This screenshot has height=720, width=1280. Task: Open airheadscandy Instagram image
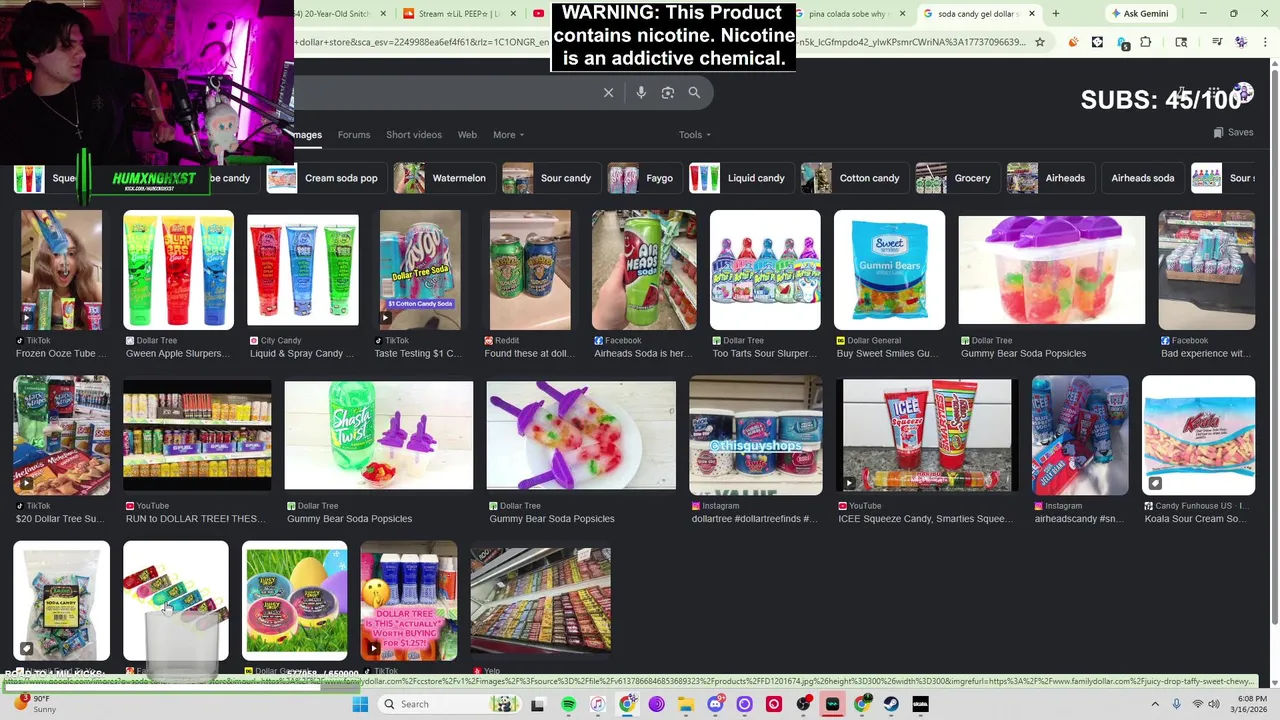click(1080, 435)
